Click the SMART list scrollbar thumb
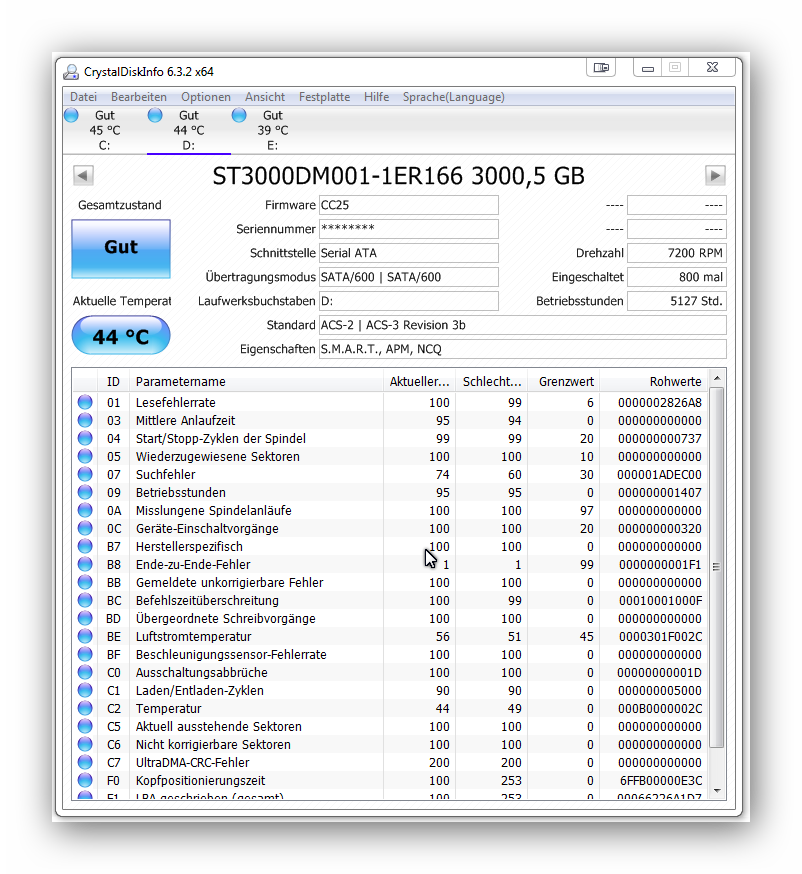The height and width of the screenshot is (874, 802). coord(717,567)
